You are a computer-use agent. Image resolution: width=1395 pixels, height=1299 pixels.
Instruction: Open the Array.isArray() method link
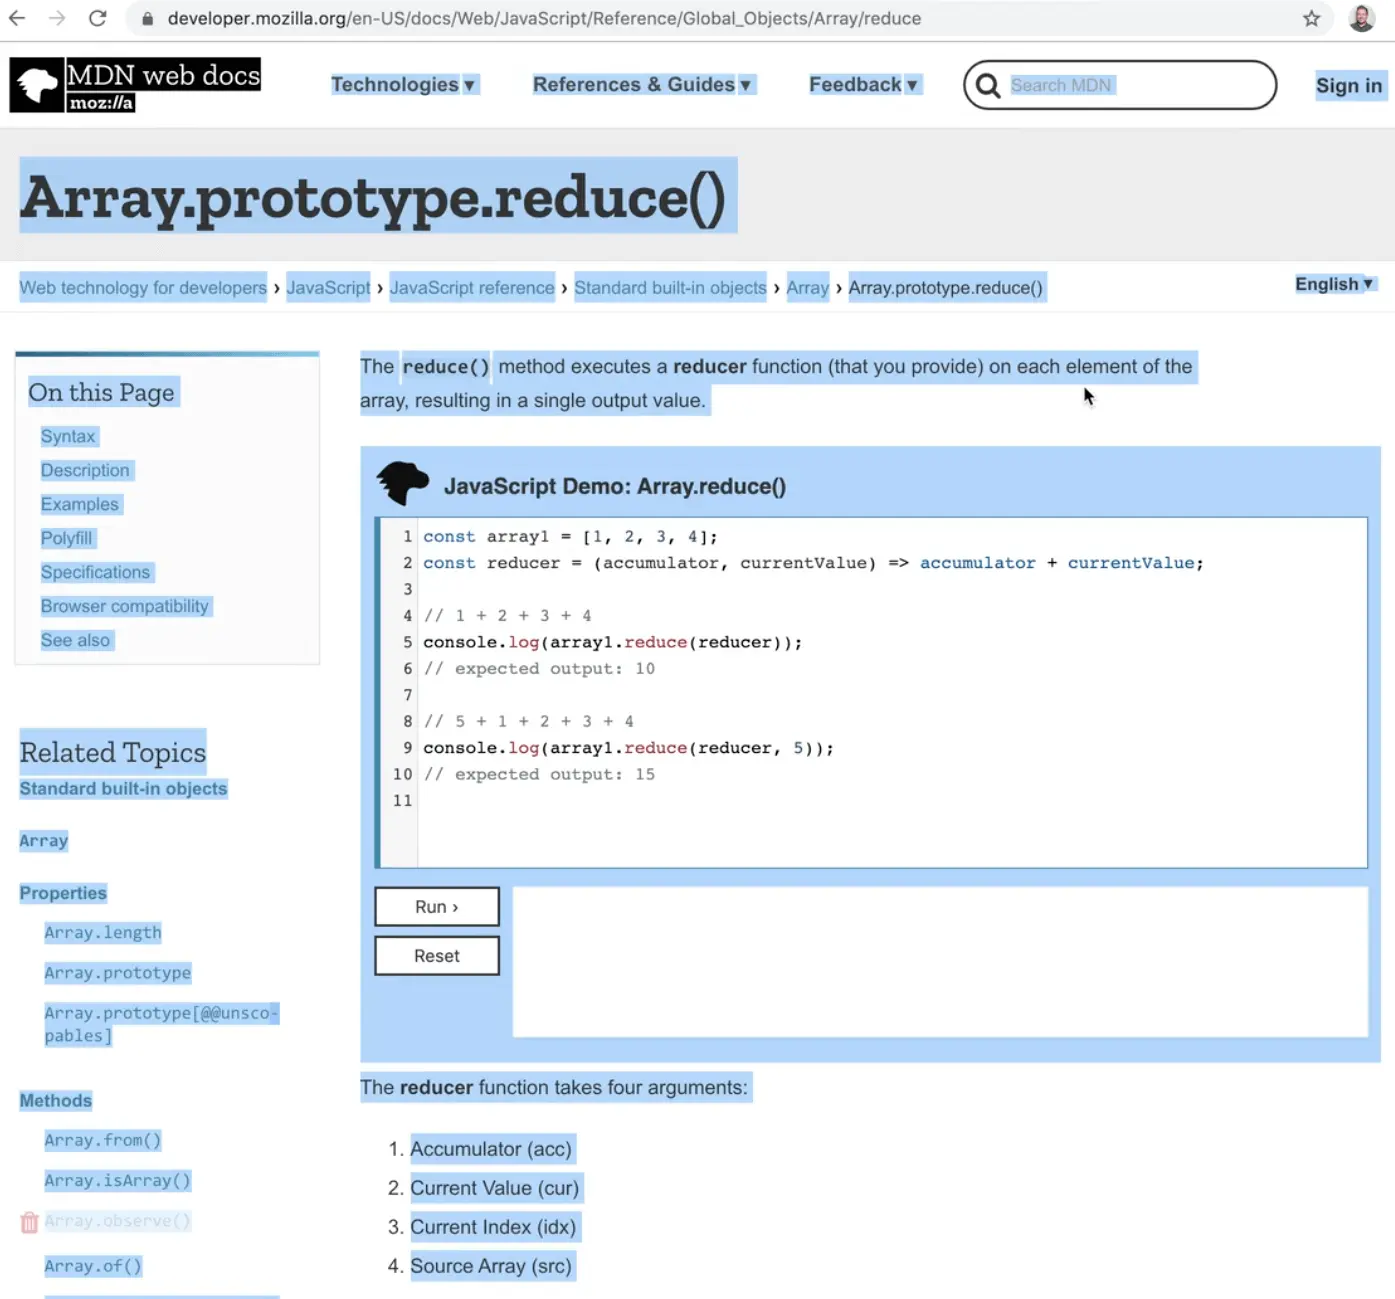117,1181
